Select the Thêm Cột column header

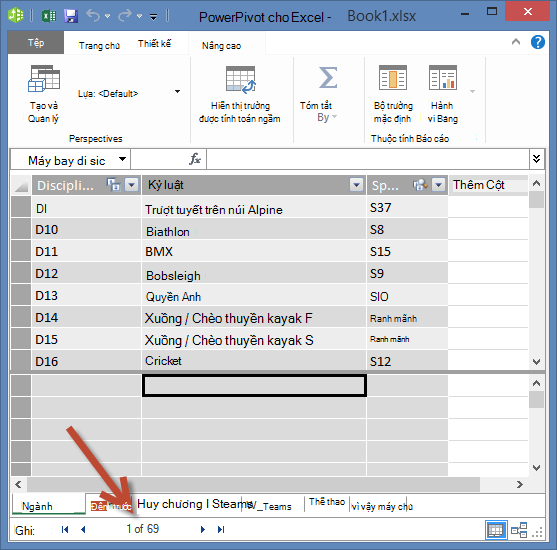click(x=488, y=185)
